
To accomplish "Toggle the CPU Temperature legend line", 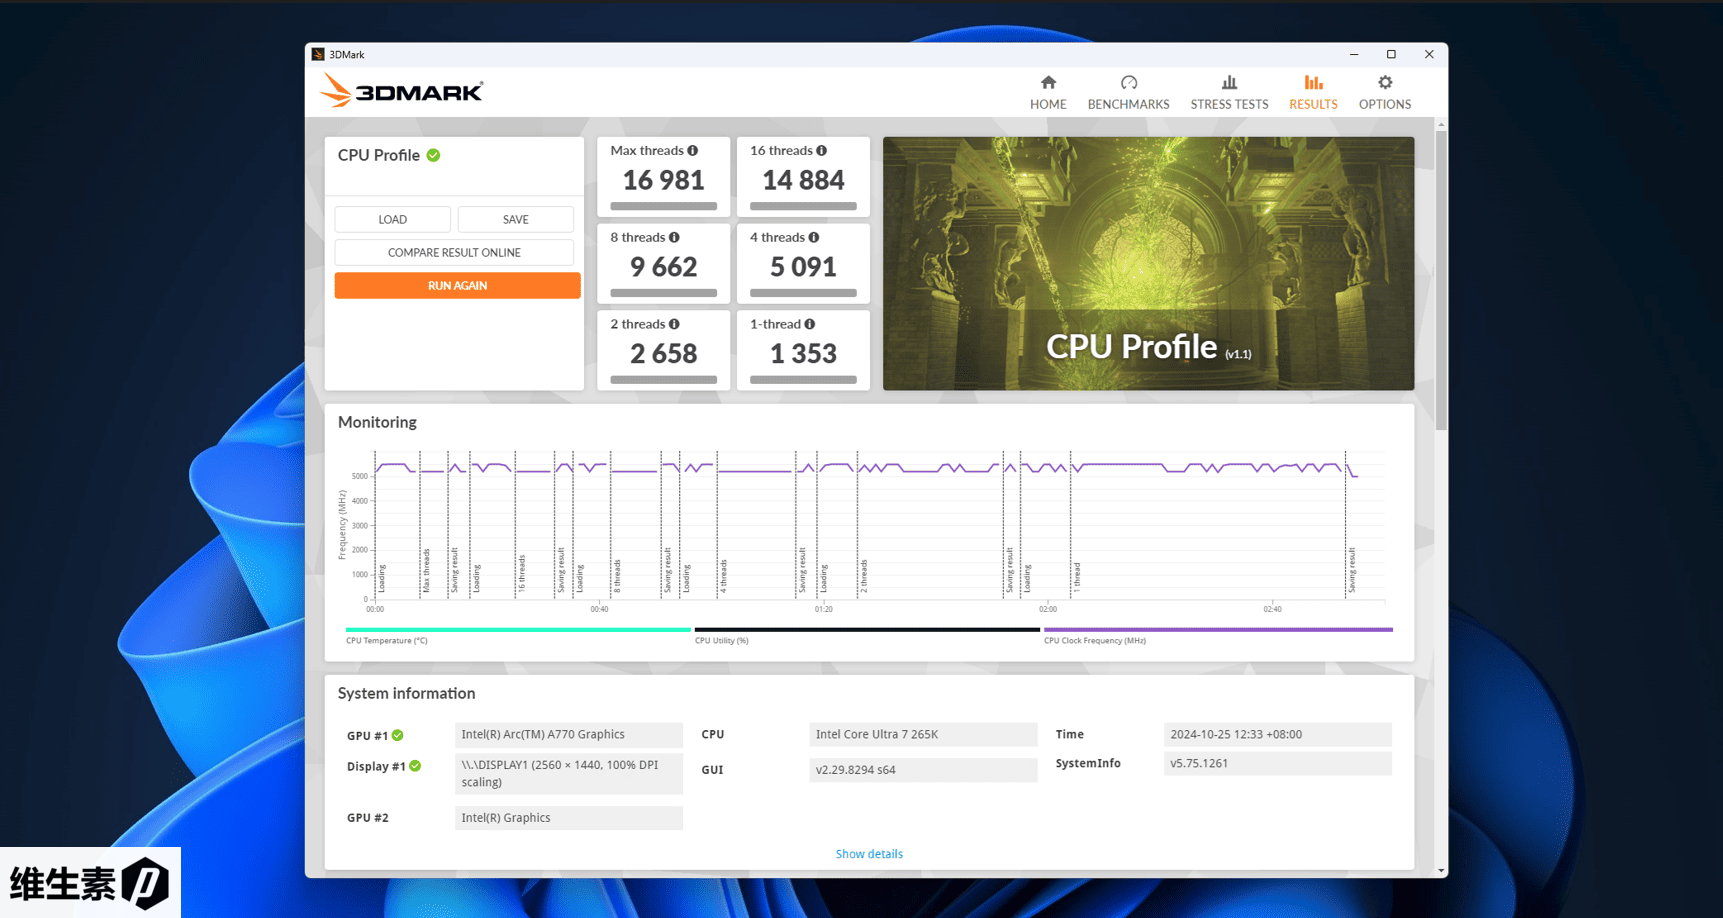I will pyautogui.click(x=517, y=630).
